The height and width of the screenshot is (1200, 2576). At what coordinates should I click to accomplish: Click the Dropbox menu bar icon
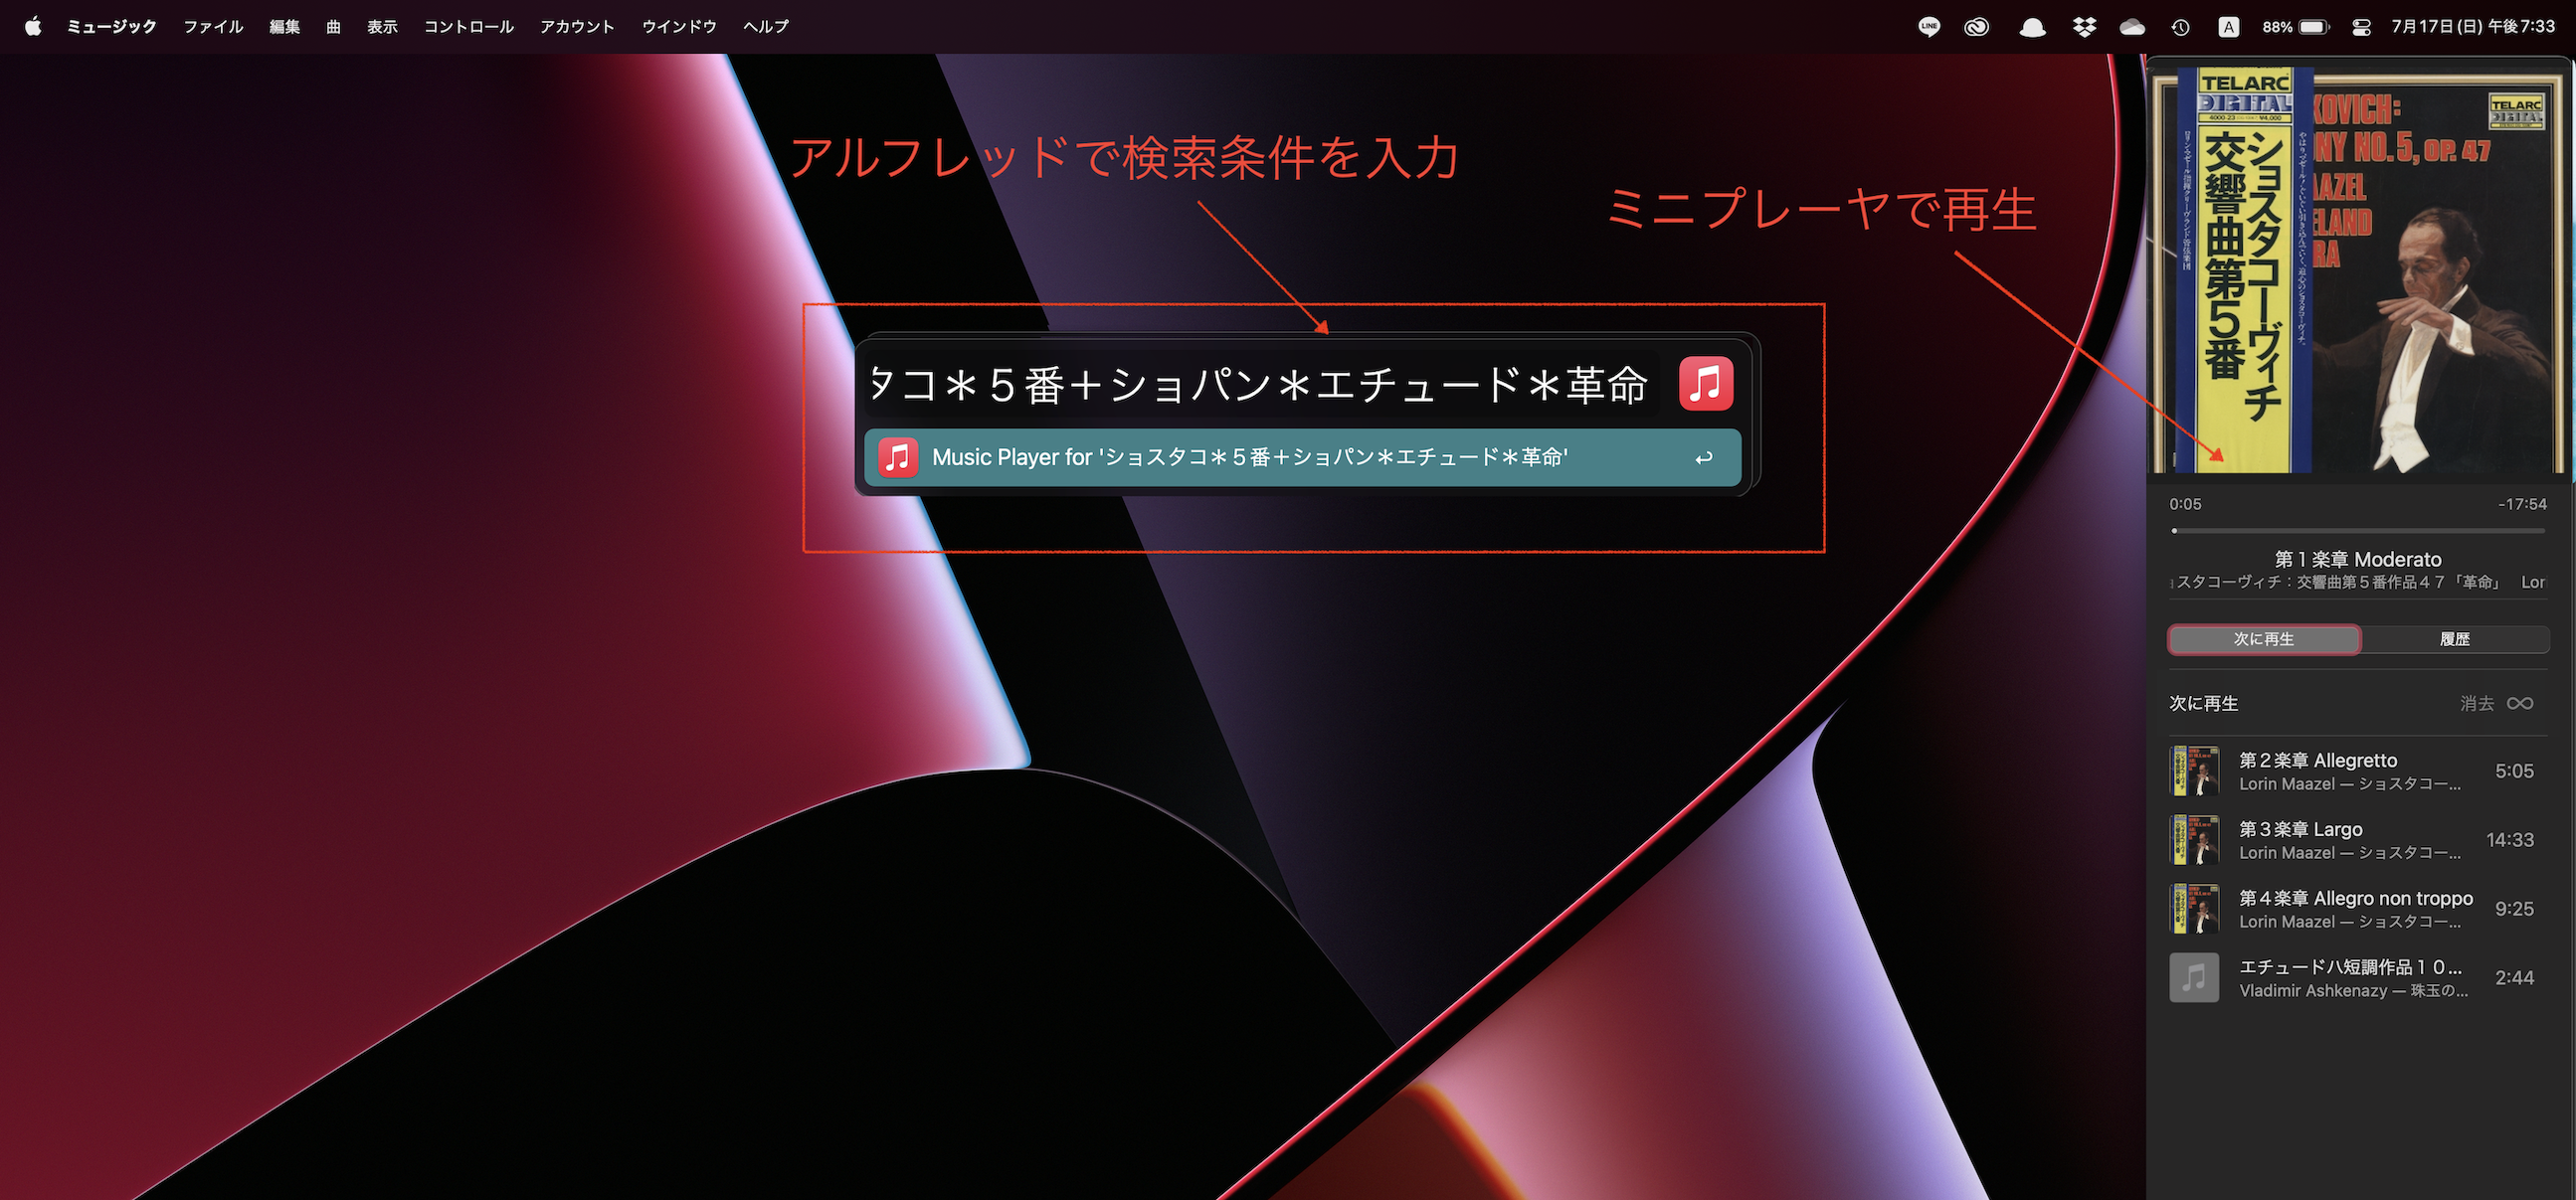2084,27
